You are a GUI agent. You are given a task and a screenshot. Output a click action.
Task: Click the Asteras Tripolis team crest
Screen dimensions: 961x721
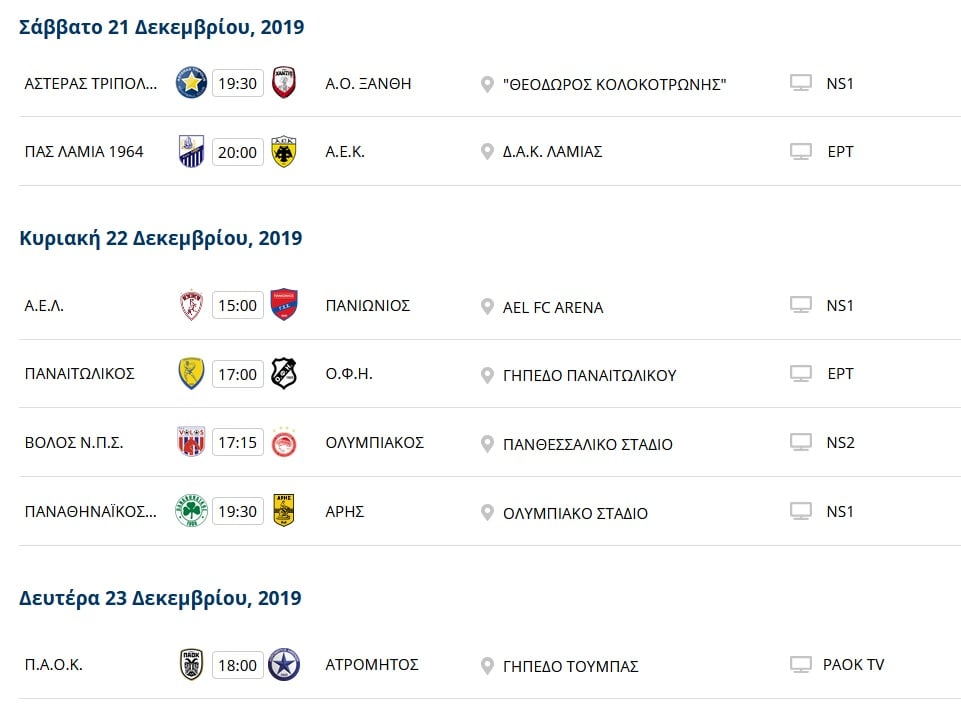[191, 83]
